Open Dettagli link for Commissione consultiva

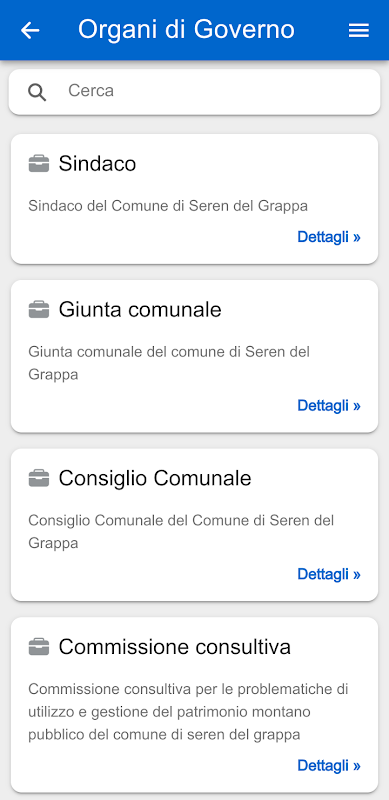click(x=329, y=765)
